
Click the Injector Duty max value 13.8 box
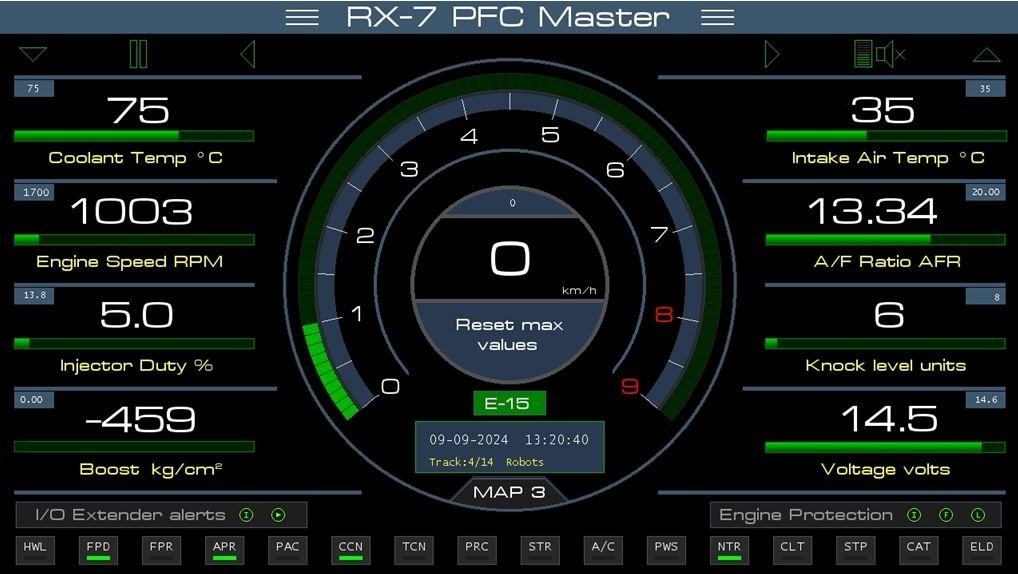(x=34, y=295)
